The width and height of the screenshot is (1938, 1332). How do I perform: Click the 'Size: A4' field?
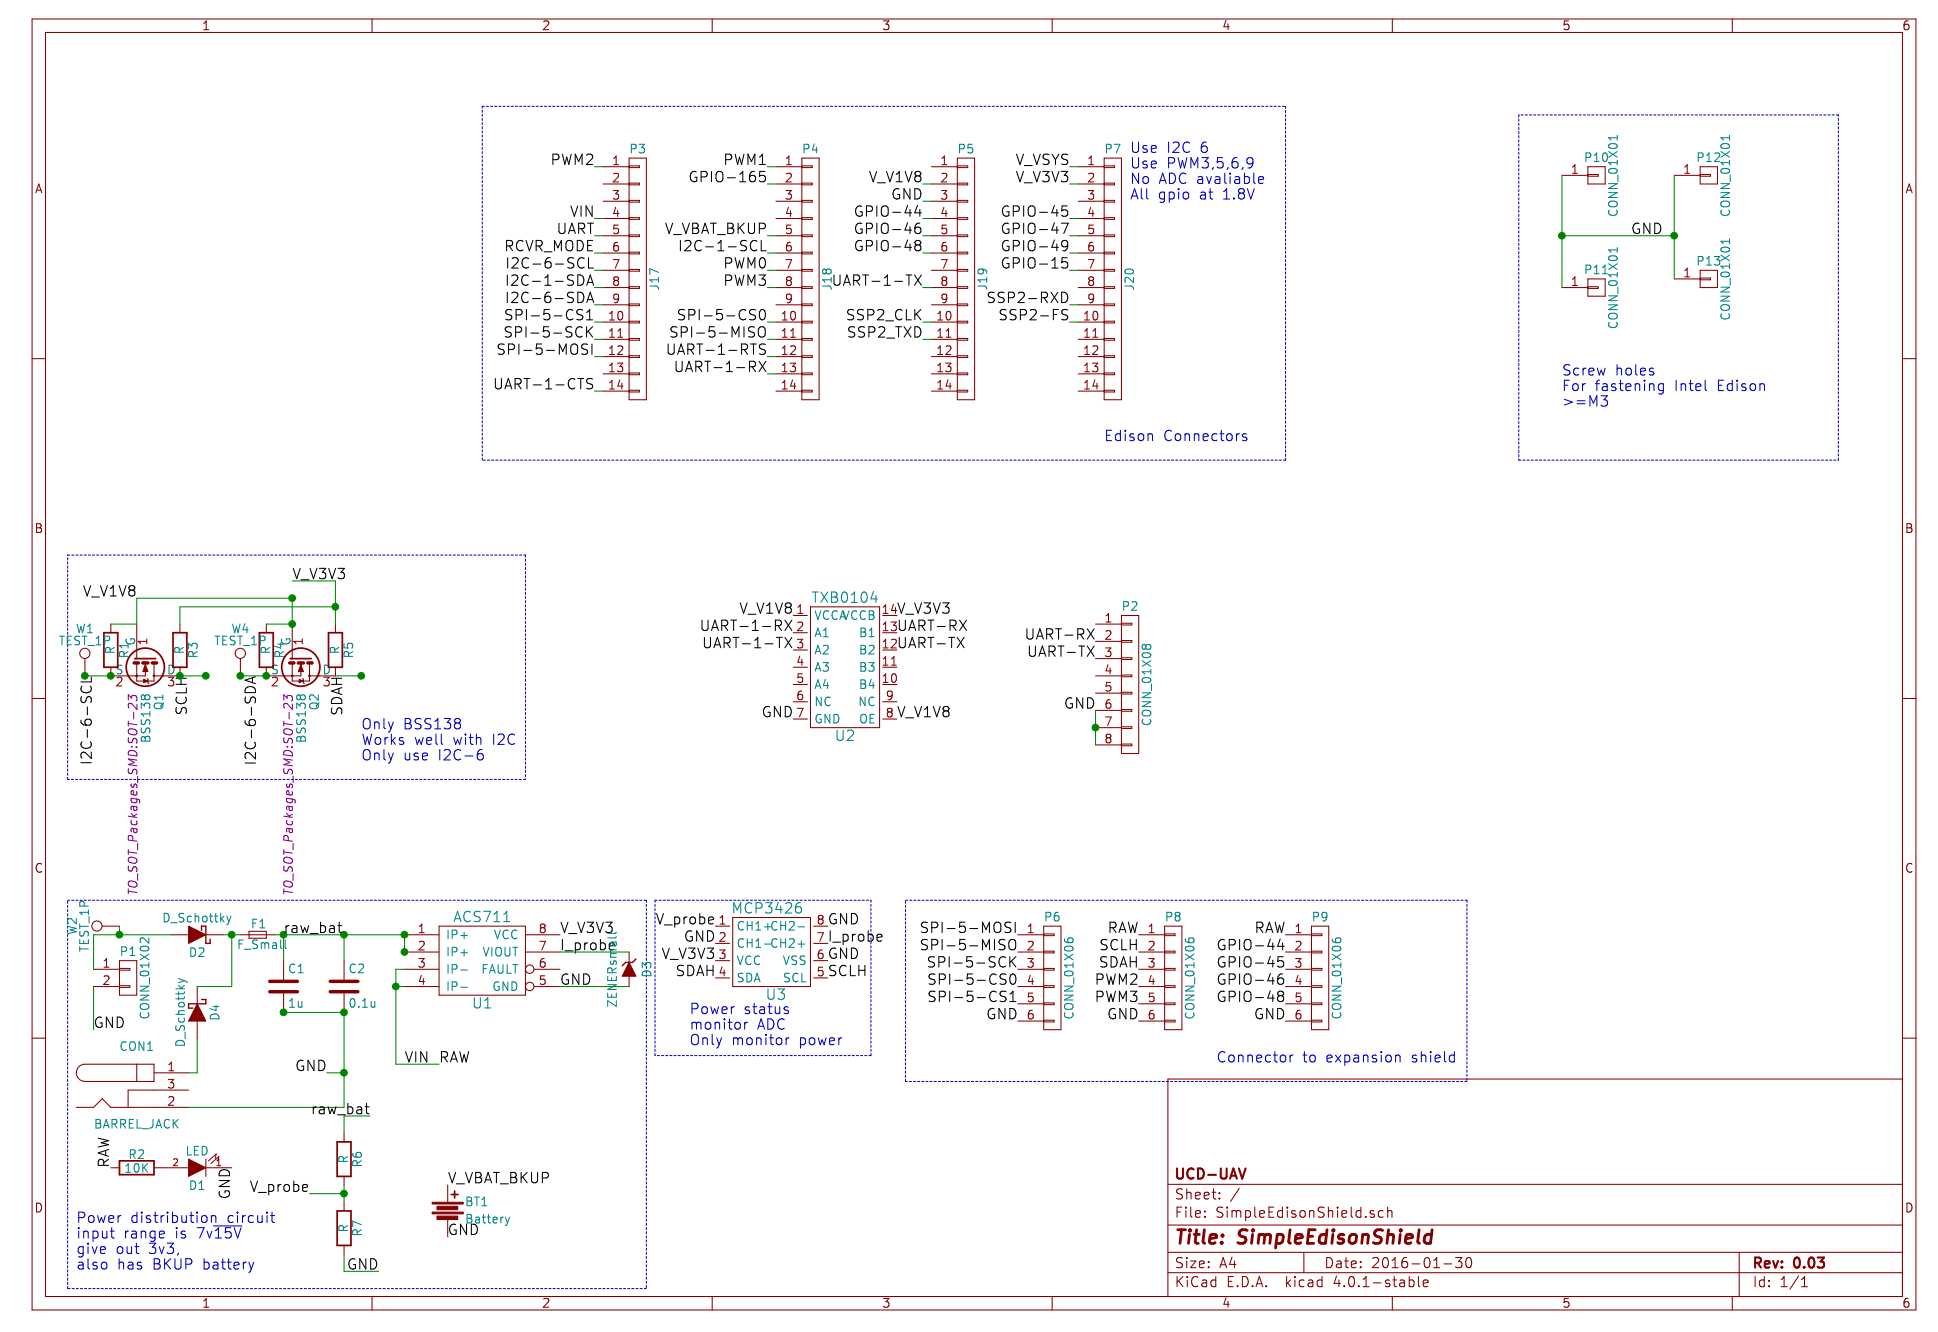point(1206,1263)
